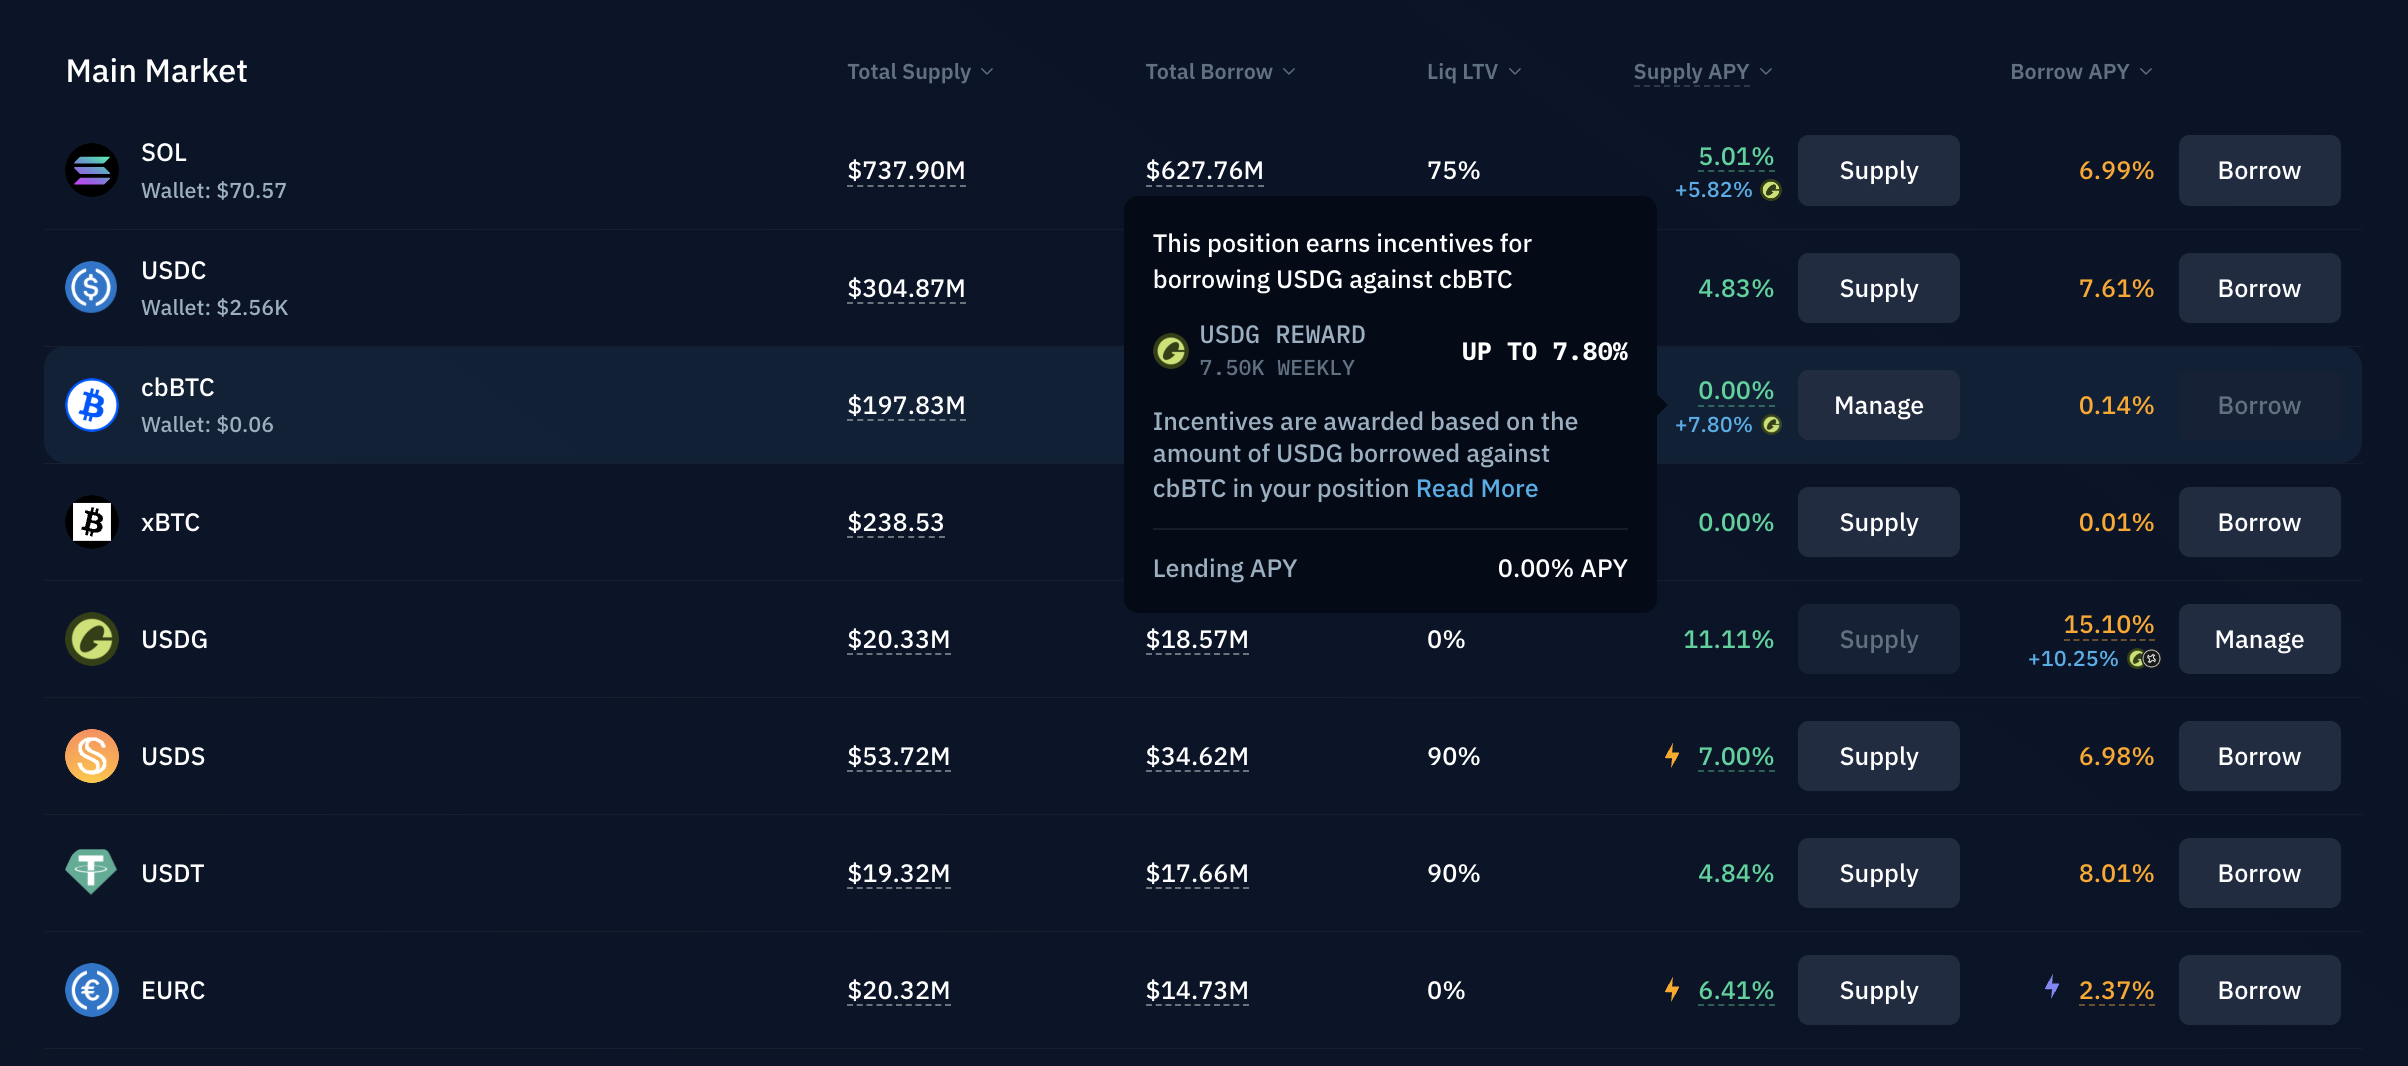Sort by Supply APY column header

1701,72
